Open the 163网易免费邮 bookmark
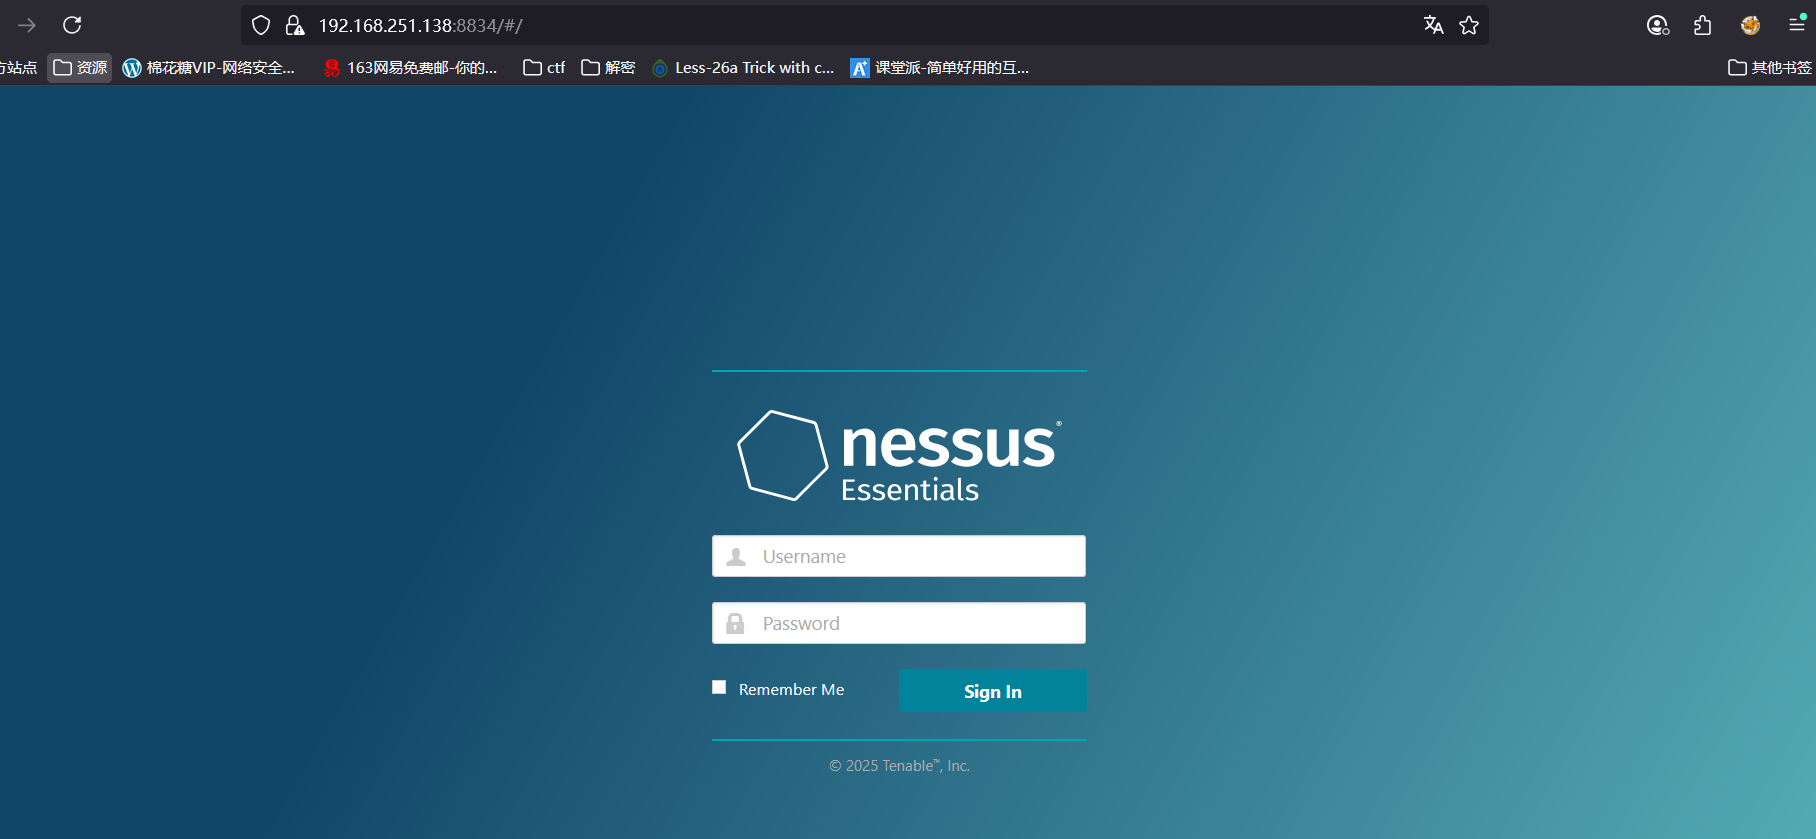 coord(410,67)
